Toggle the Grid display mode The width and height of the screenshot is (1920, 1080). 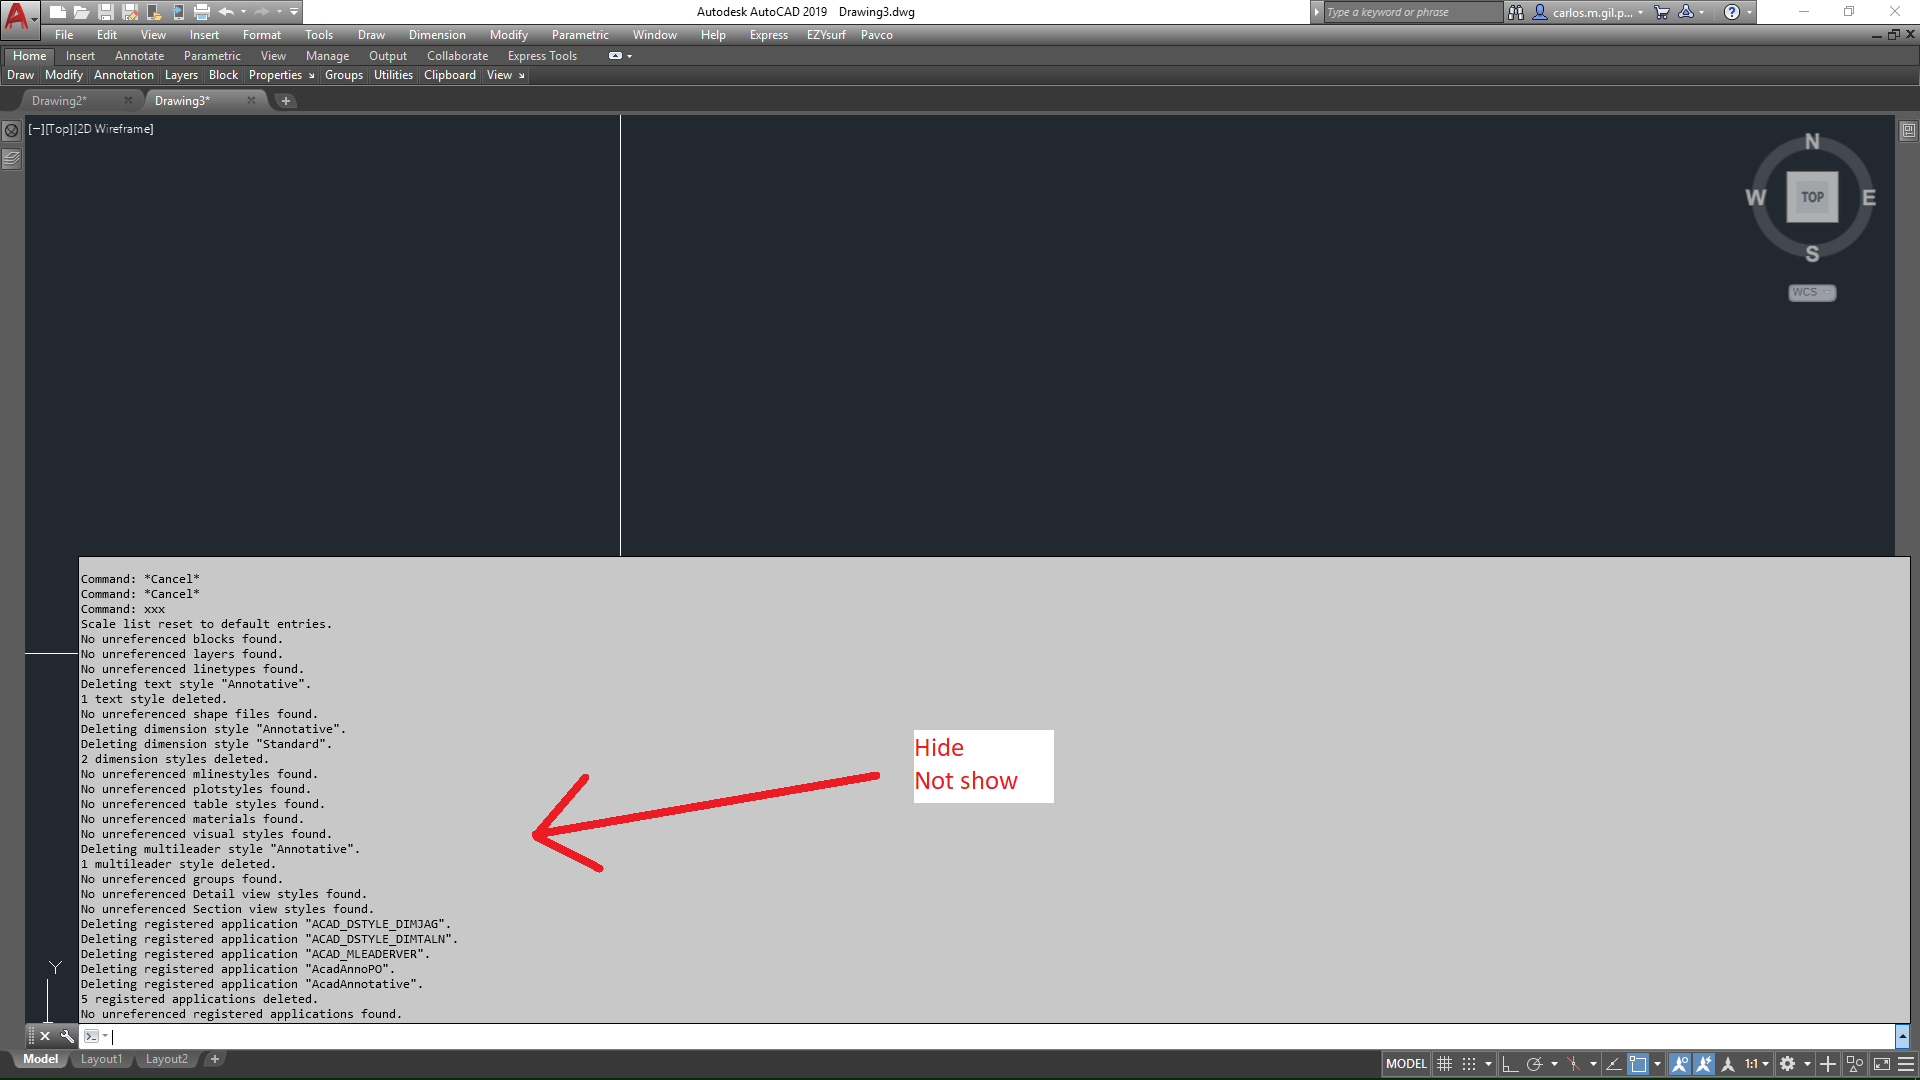click(x=1444, y=1064)
